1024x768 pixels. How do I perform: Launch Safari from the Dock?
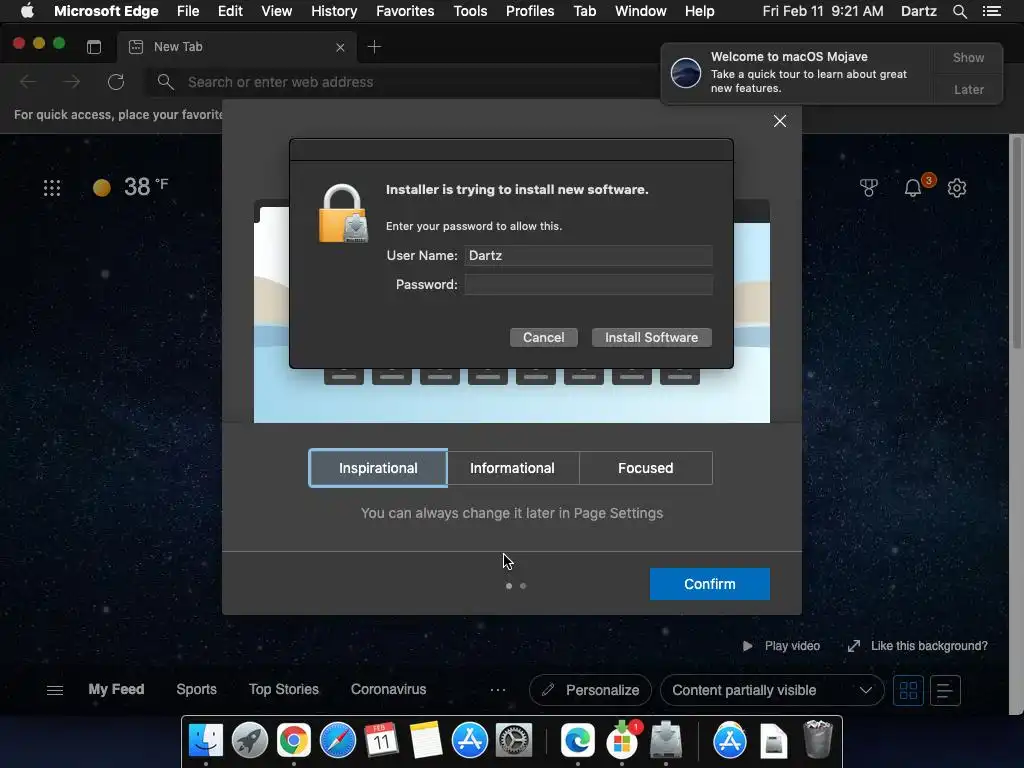[338, 741]
